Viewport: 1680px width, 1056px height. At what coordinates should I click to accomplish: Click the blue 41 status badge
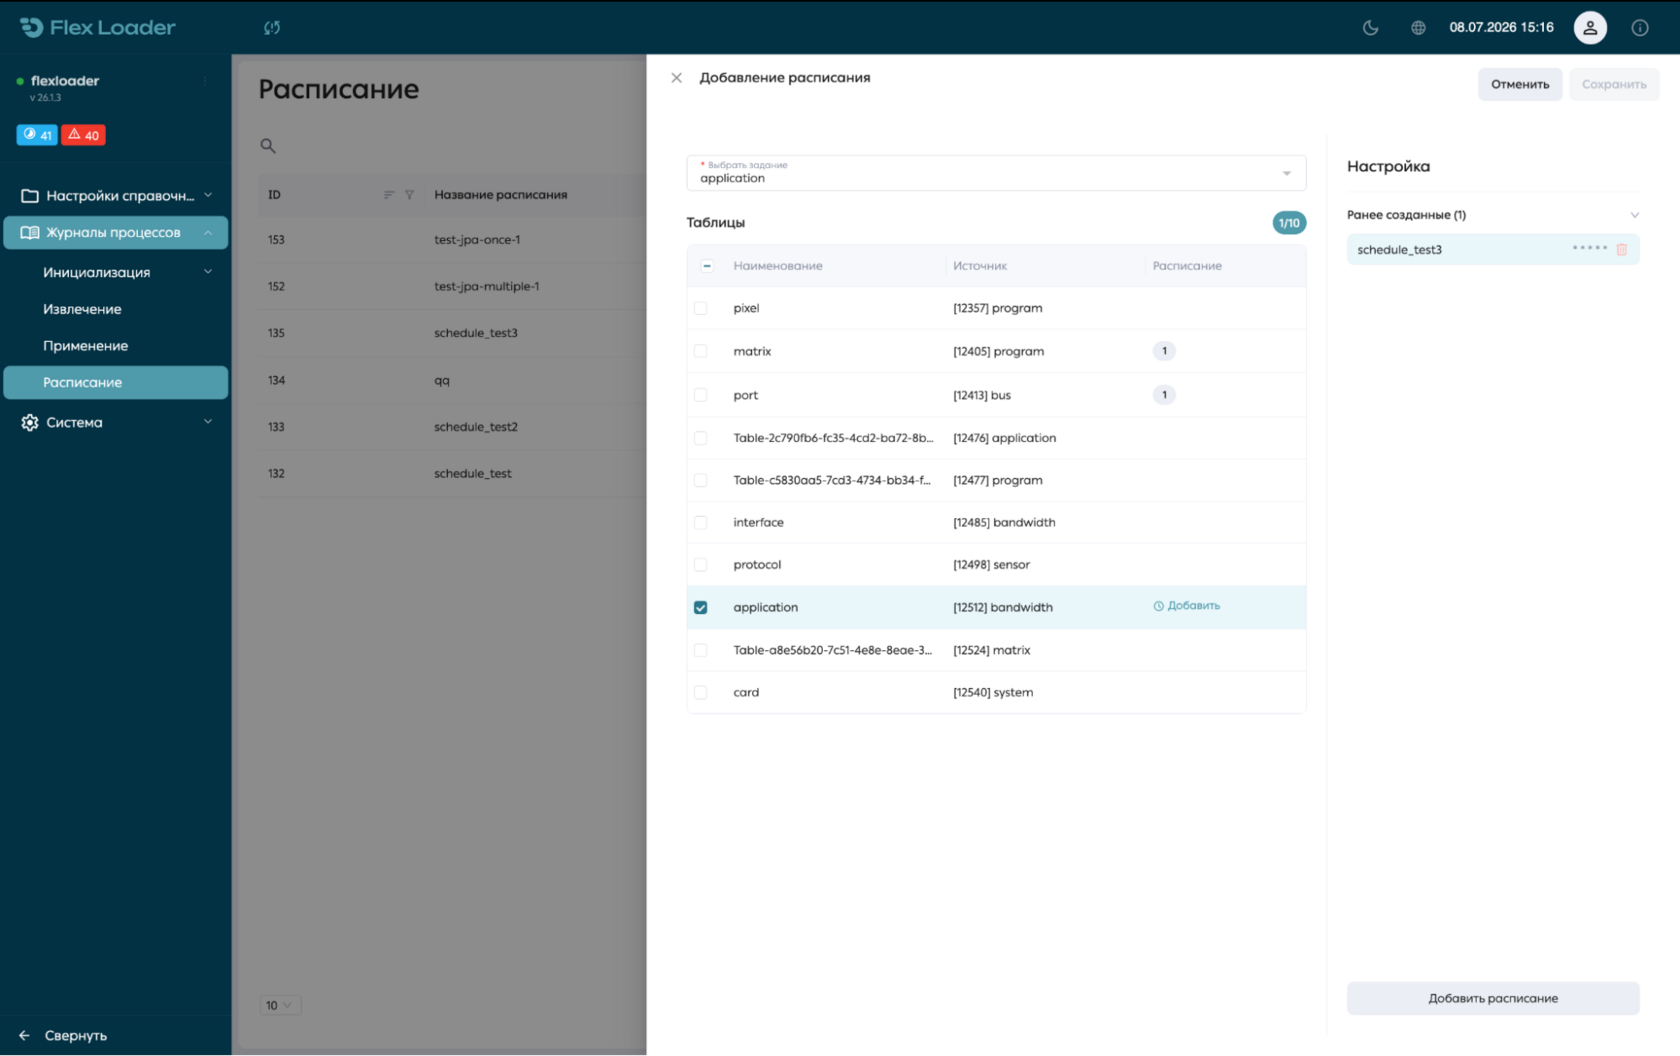pyautogui.click(x=37, y=135)
